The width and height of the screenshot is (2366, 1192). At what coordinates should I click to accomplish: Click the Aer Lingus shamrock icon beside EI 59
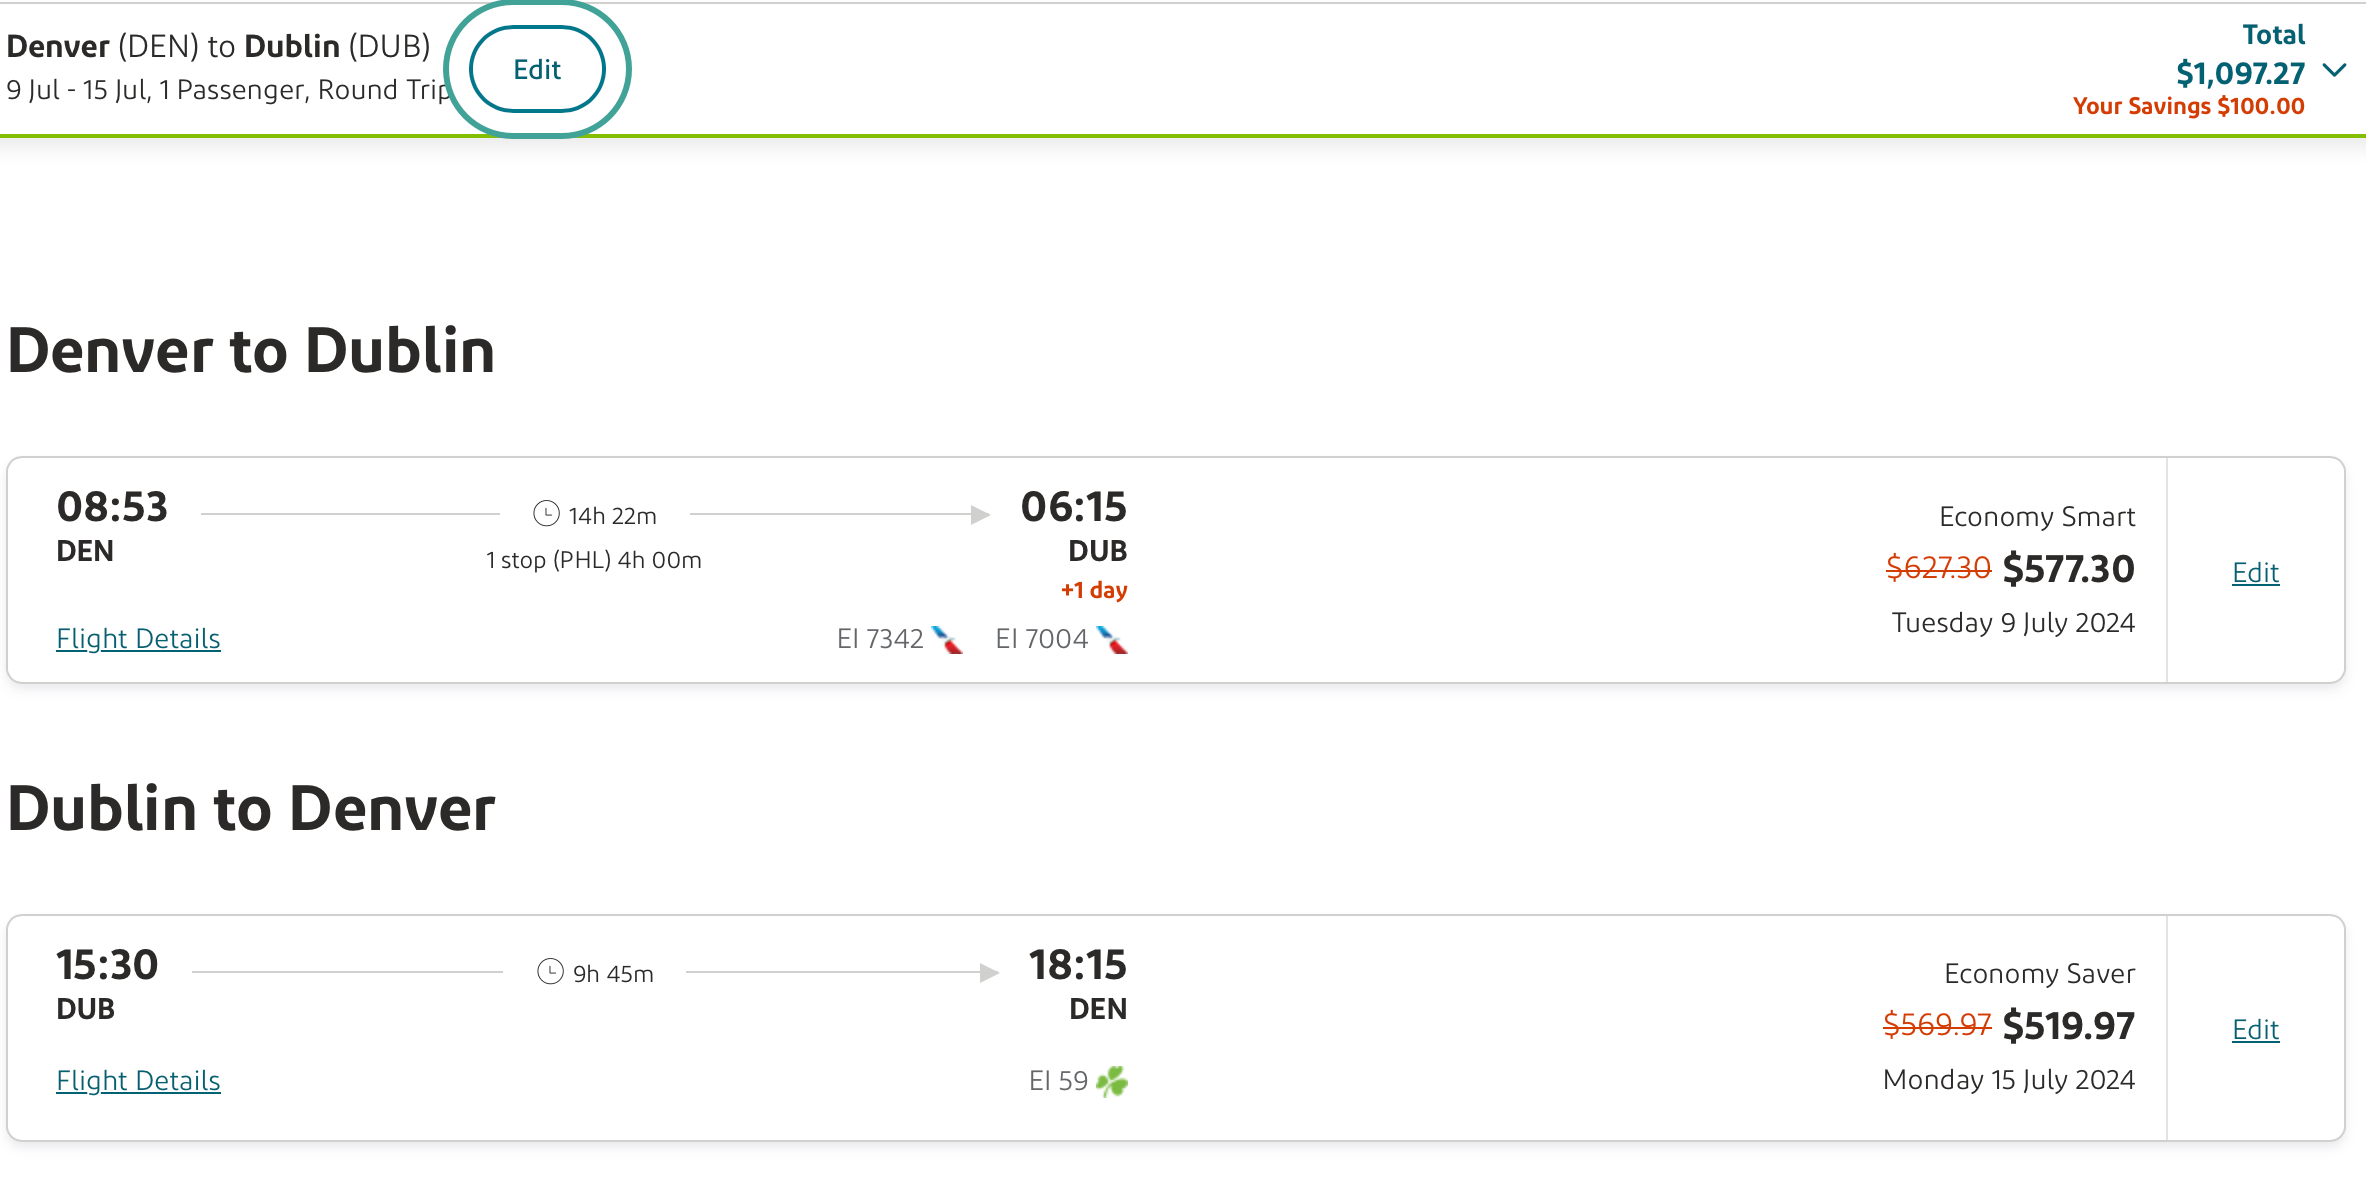click(1111, 1081)
